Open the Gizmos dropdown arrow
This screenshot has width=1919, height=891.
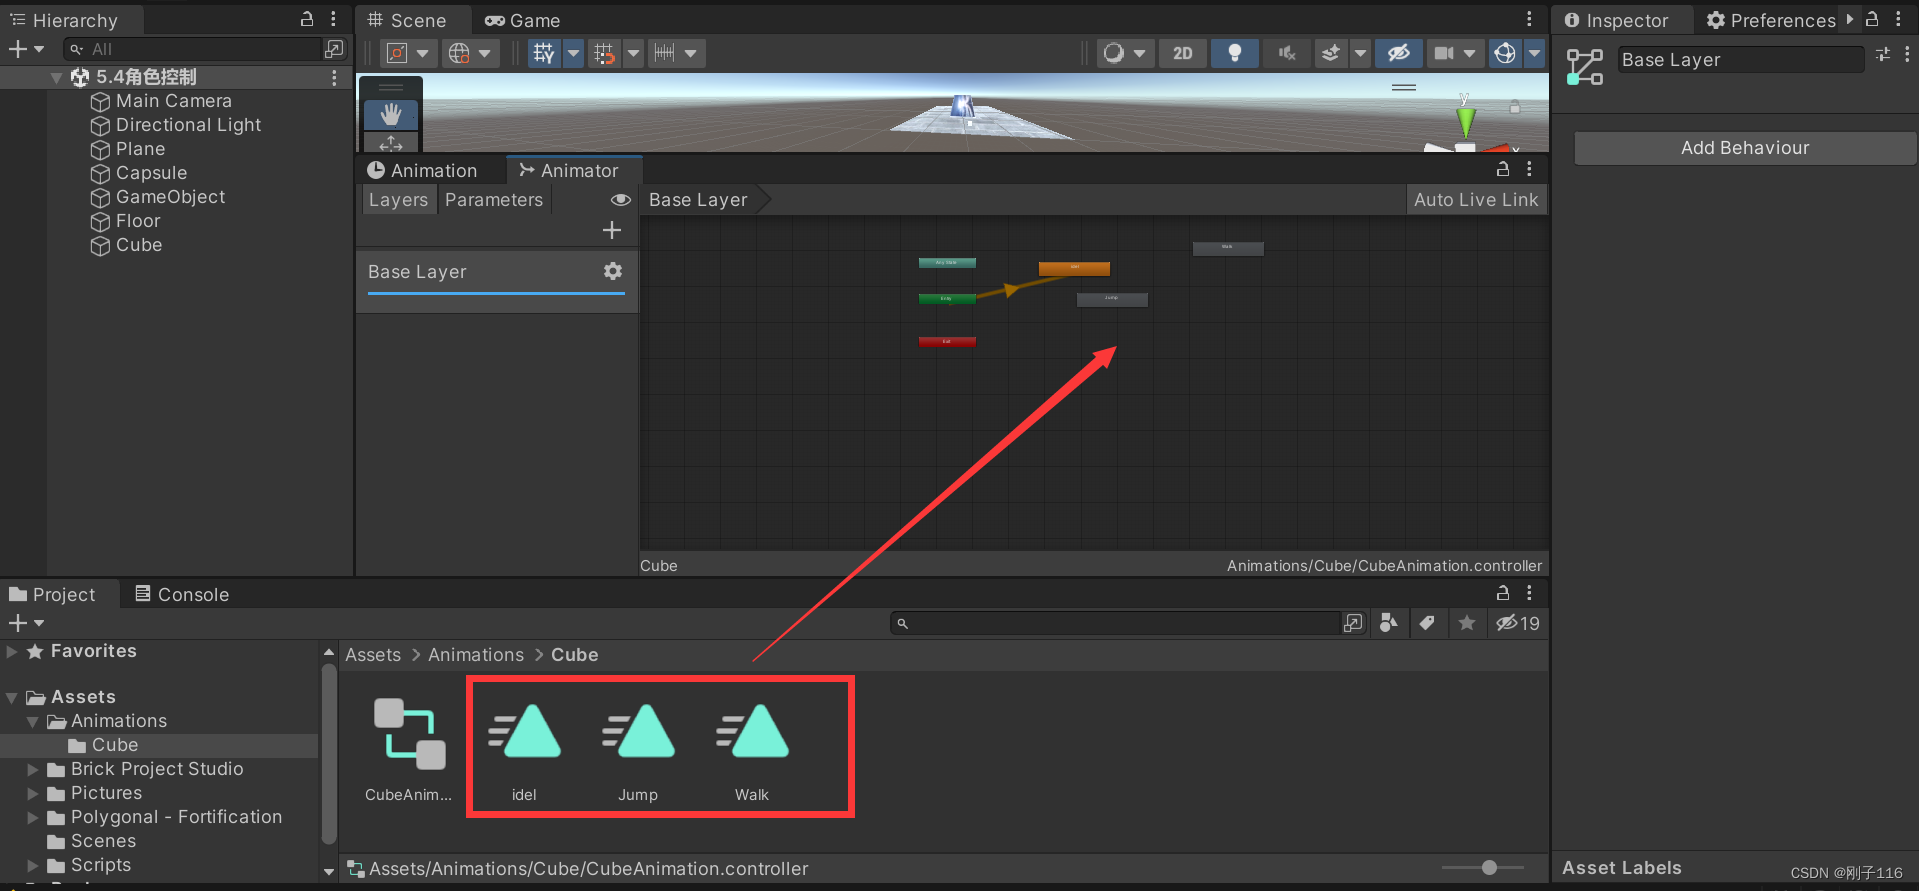pos(1535,53)
